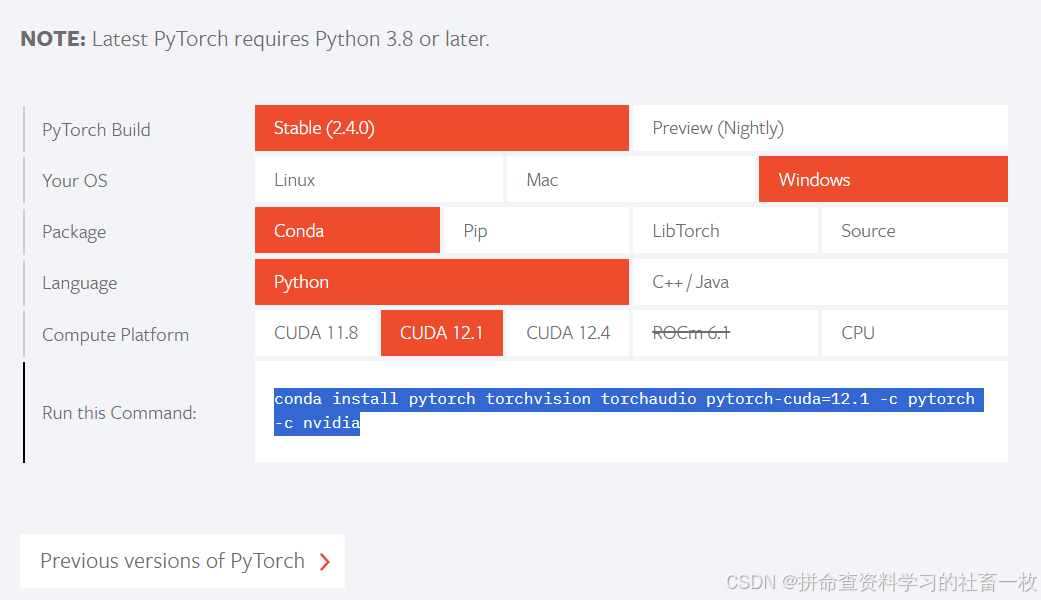Click the Package row label
The image size is (1041, 600).
(74, 232)
